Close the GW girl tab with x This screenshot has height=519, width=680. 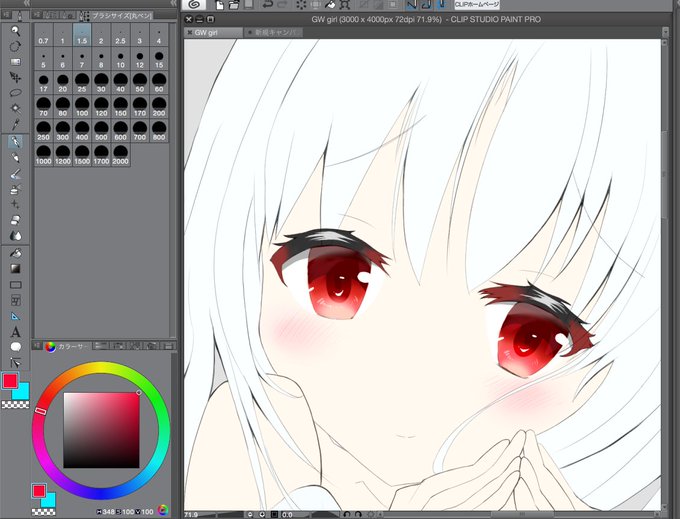(x=190, y=33)
